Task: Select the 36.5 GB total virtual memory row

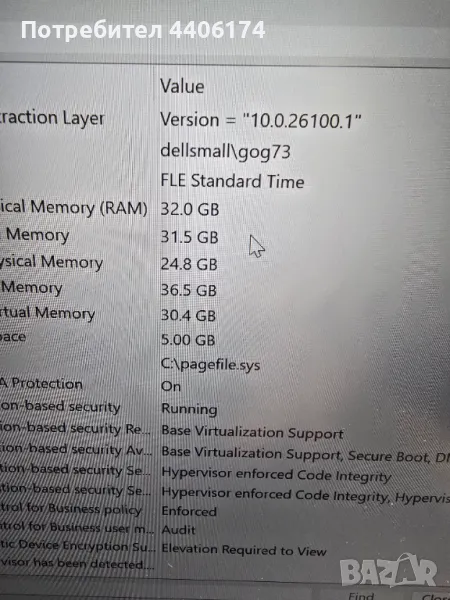Action: point(225,289)
